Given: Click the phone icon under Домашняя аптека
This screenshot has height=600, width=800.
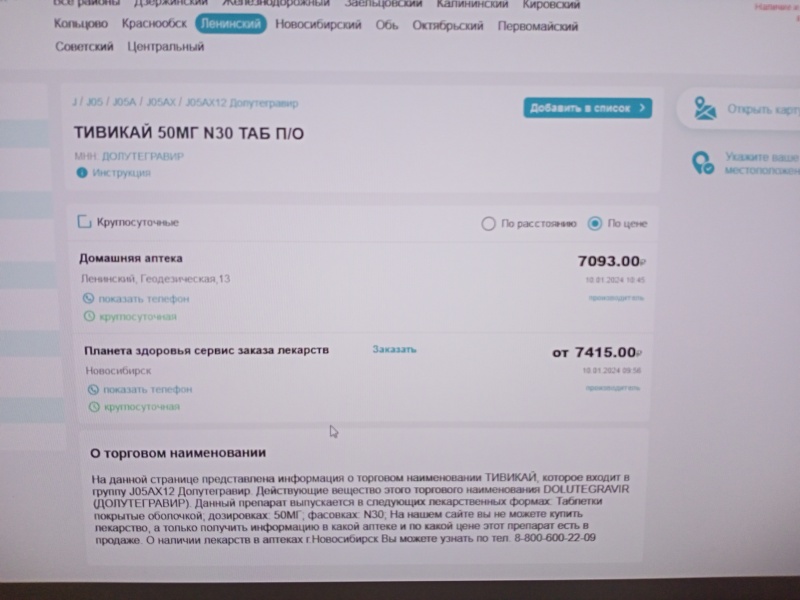Looking at the screenshot, I should pos(88,298).
